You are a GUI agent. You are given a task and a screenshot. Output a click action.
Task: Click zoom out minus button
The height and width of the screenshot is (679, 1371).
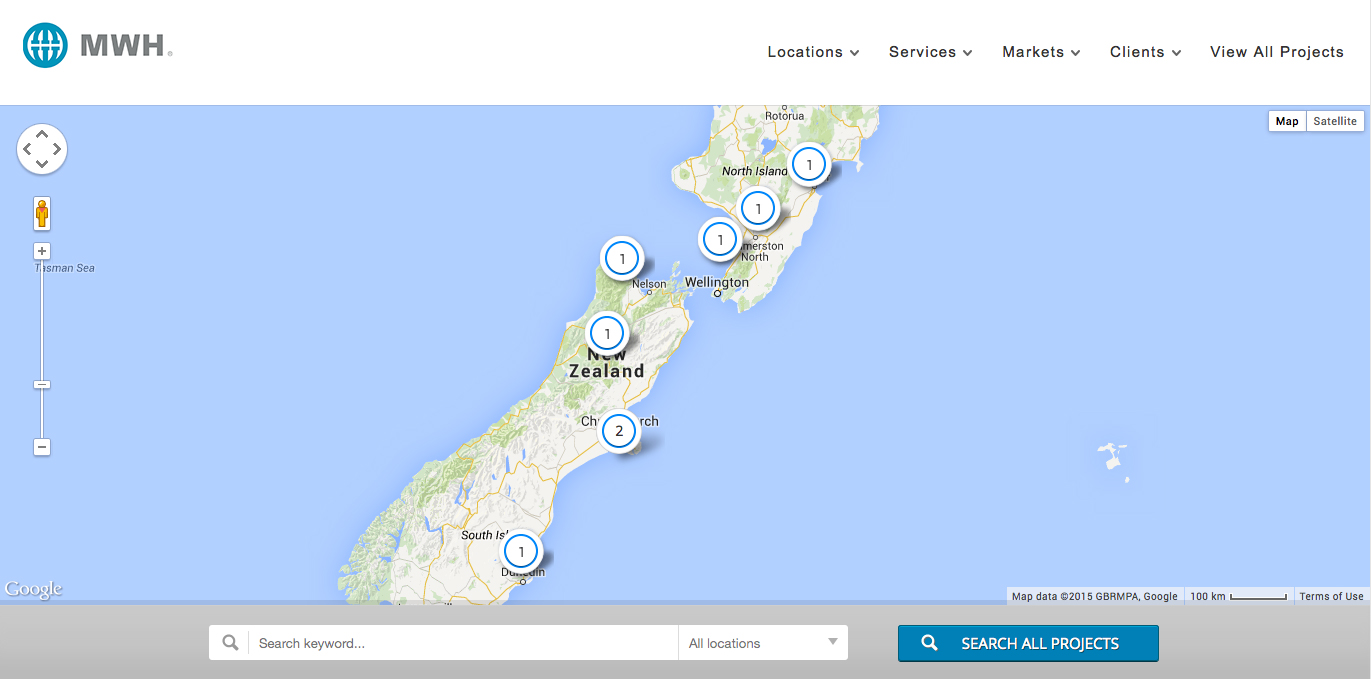[42, 447]
